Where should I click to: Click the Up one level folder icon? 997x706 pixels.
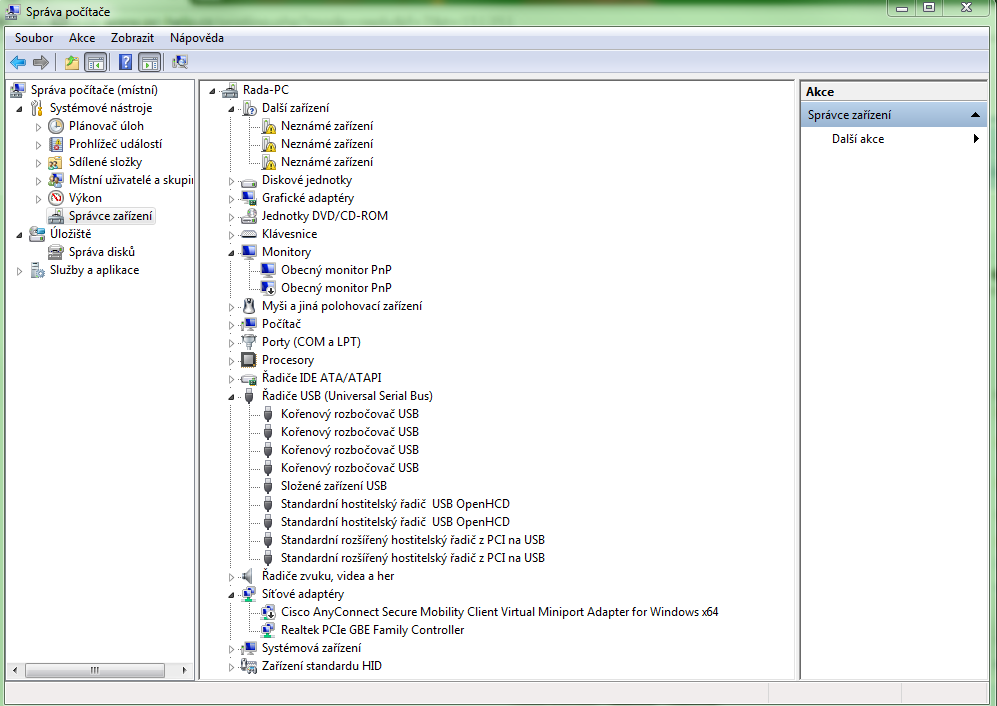[71, 62]
